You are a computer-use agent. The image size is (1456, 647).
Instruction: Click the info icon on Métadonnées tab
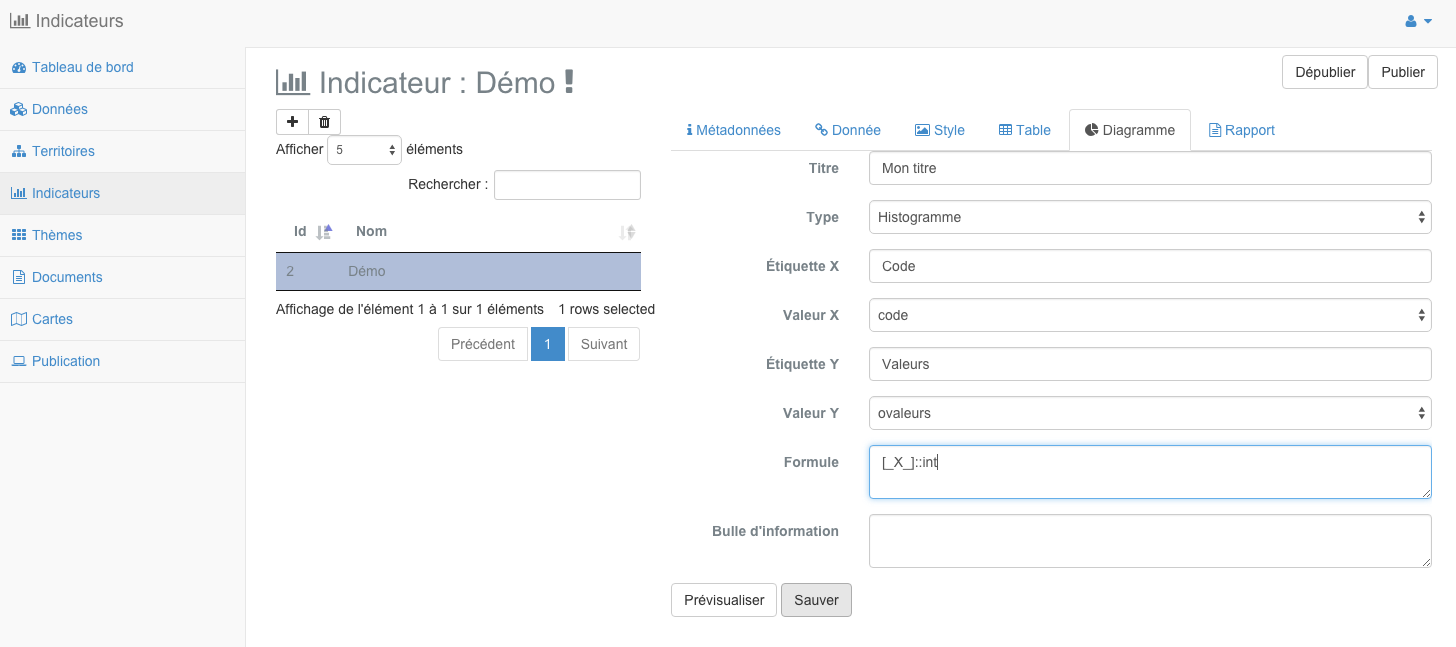point(689,130)
